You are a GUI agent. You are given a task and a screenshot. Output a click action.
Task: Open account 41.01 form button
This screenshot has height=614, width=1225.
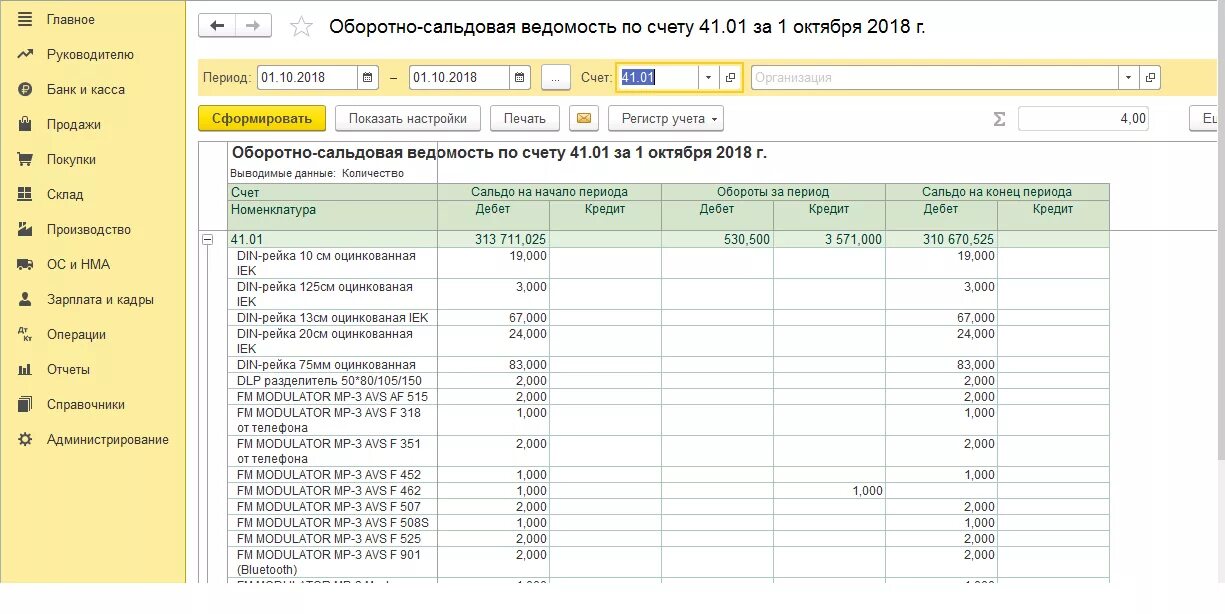point(730,77)
